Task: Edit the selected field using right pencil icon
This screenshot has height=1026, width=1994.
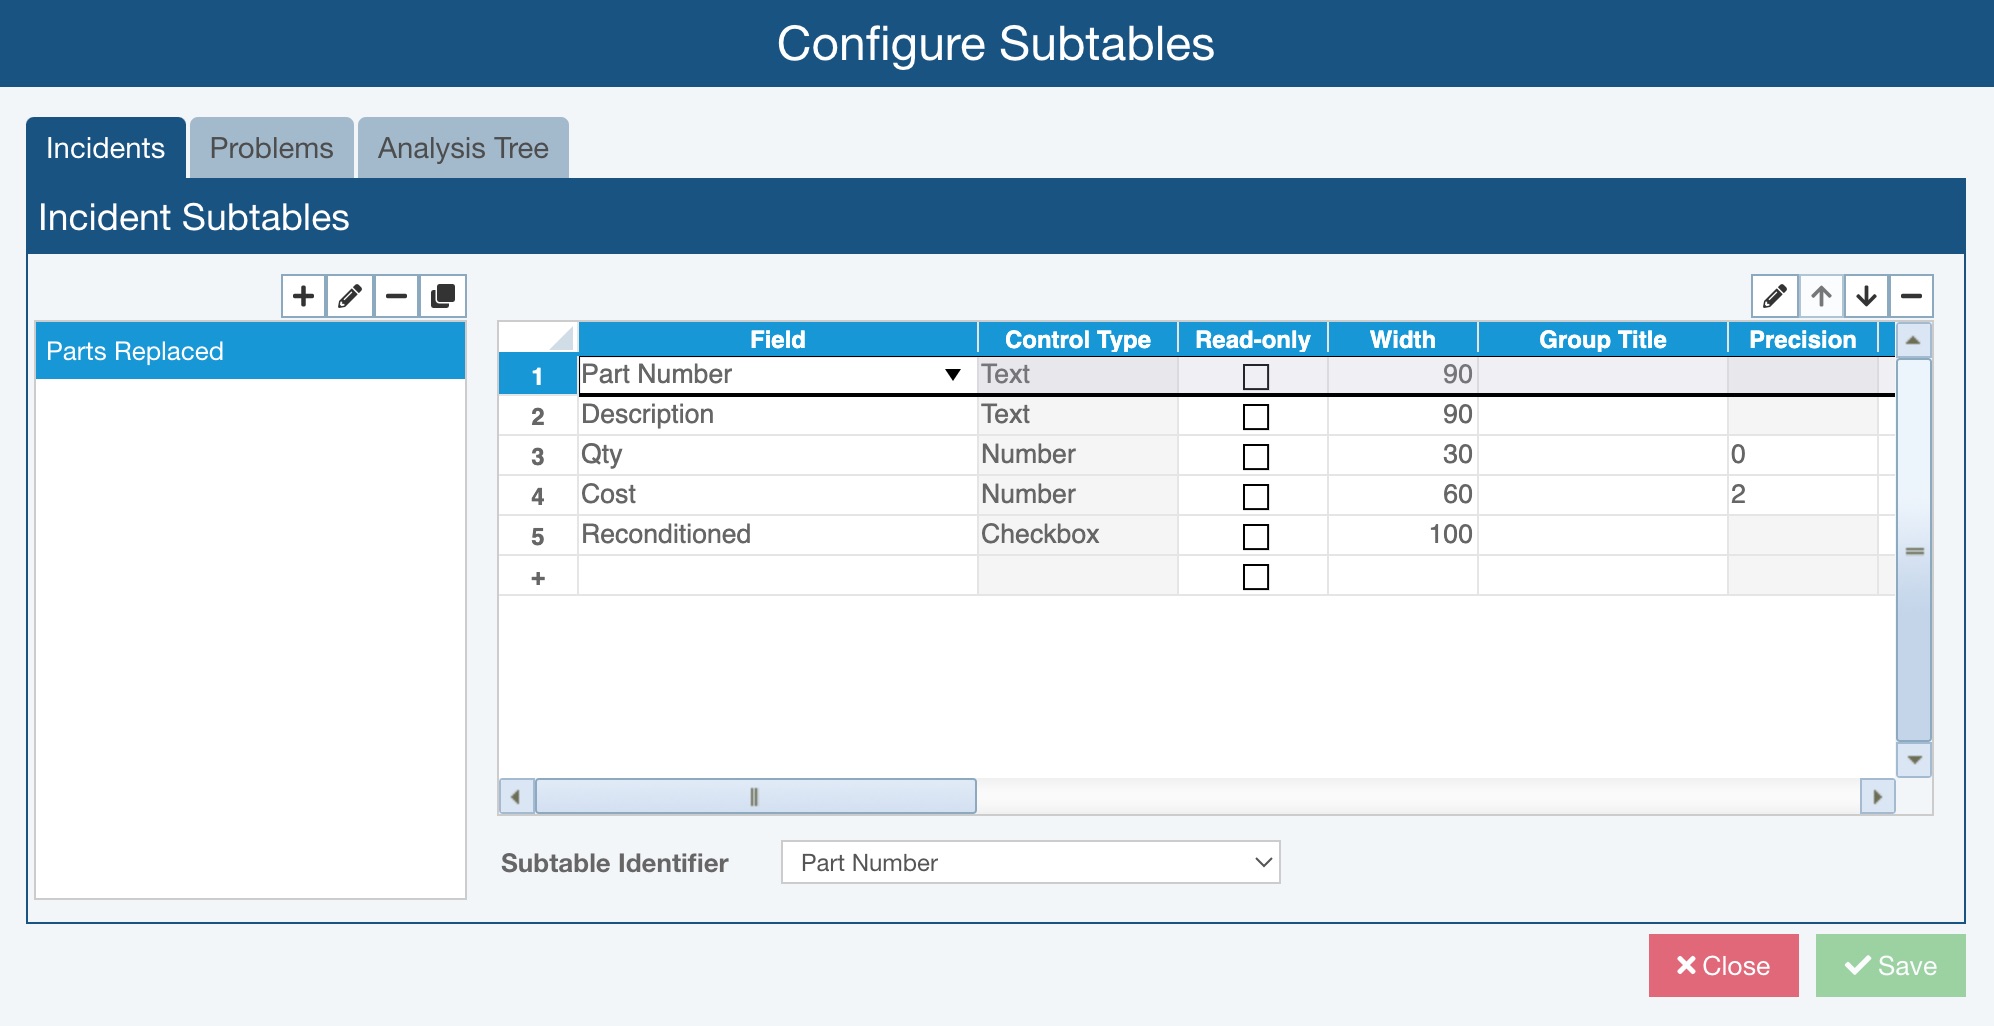Action: pos(1774,296)
